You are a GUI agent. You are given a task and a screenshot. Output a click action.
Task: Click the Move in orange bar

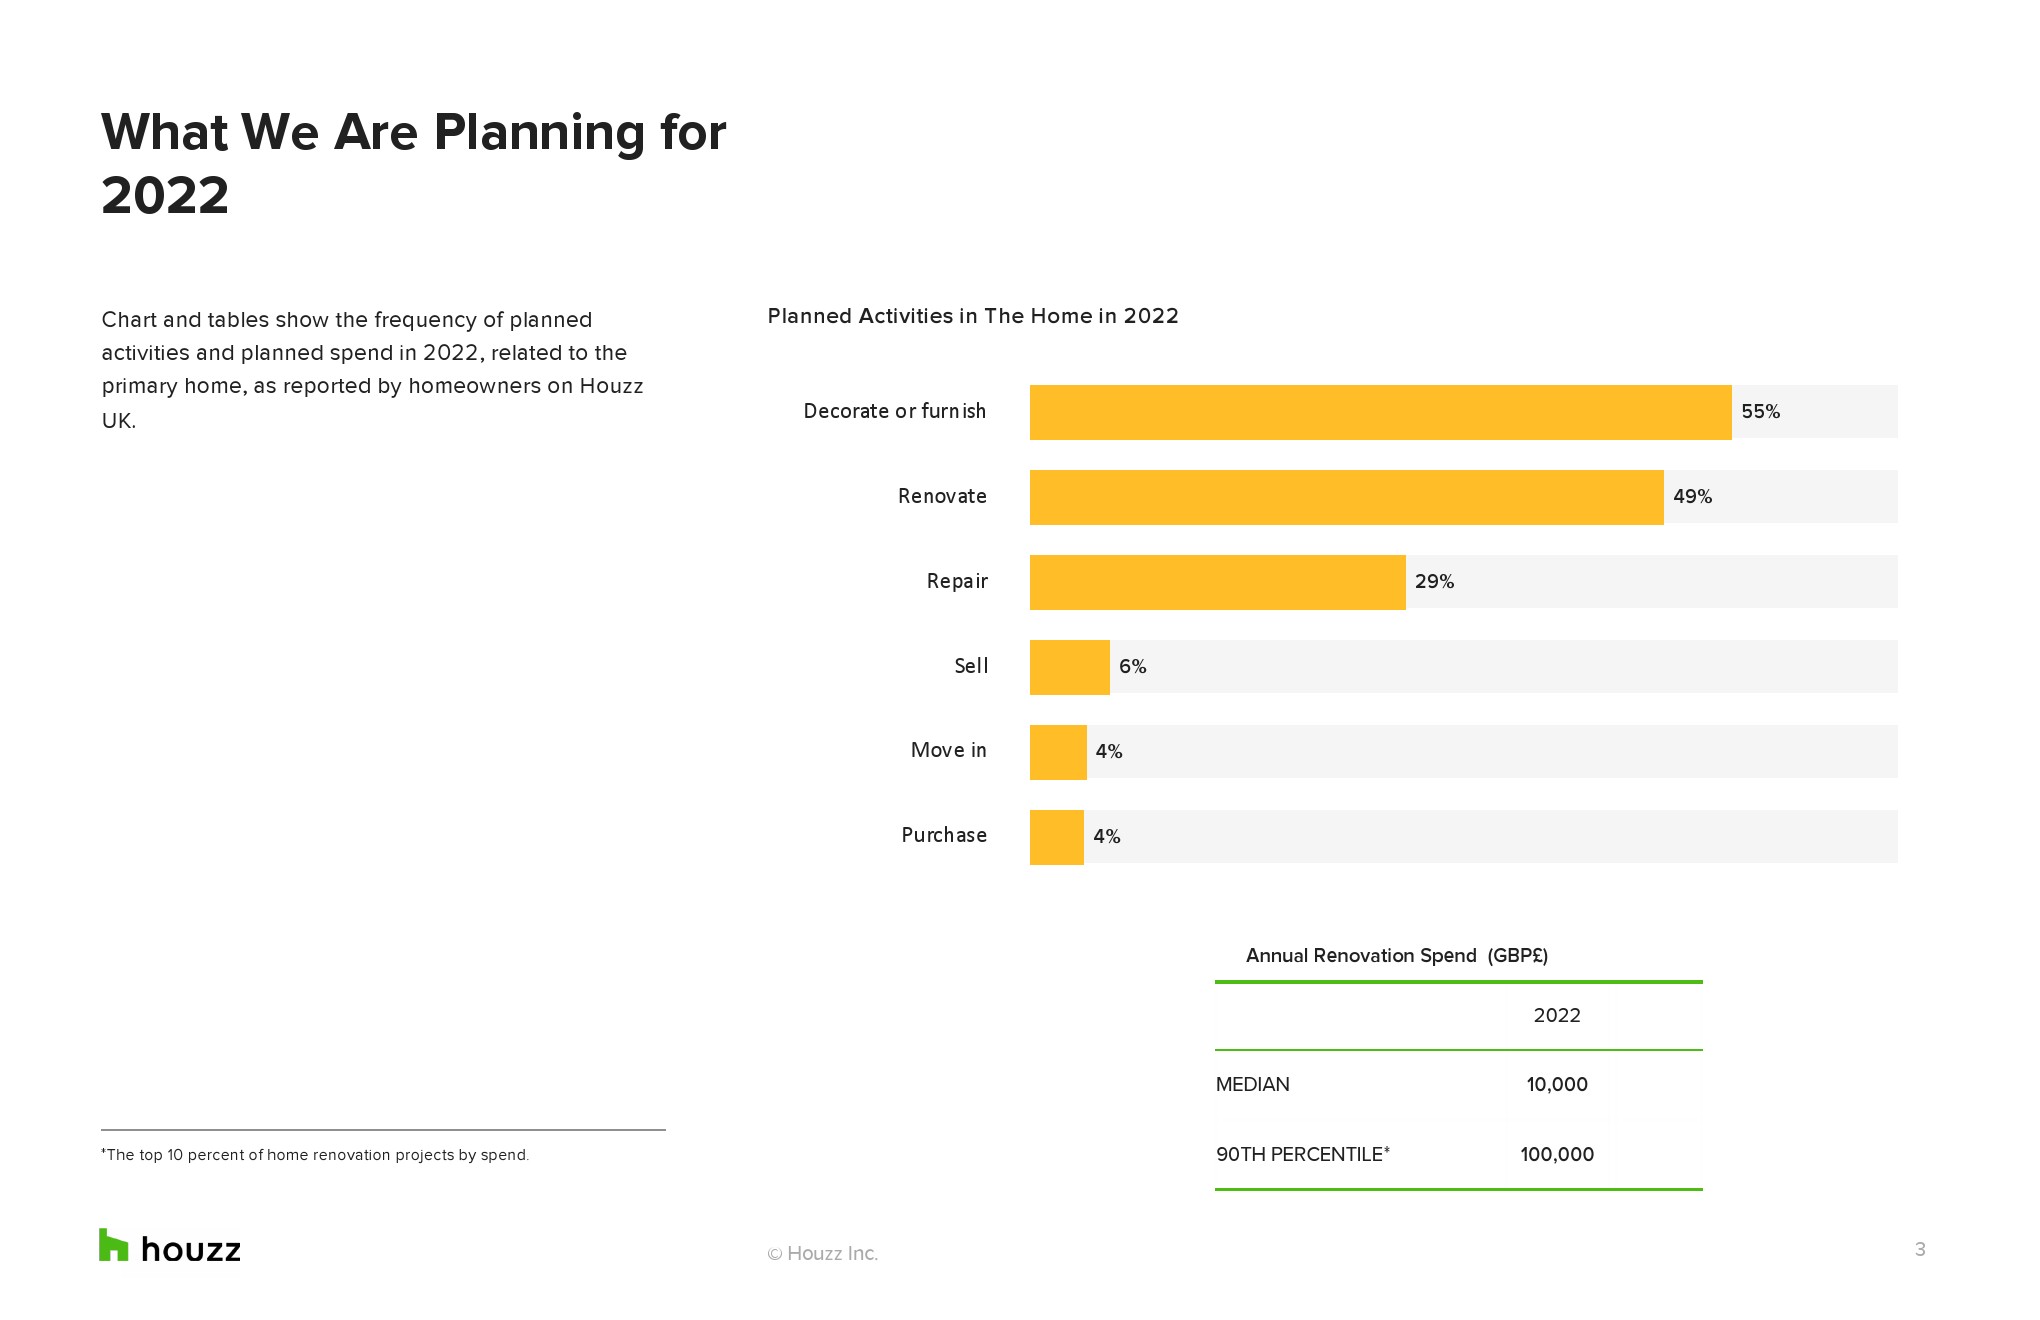pyautogui.click(x=1058, y=752)
